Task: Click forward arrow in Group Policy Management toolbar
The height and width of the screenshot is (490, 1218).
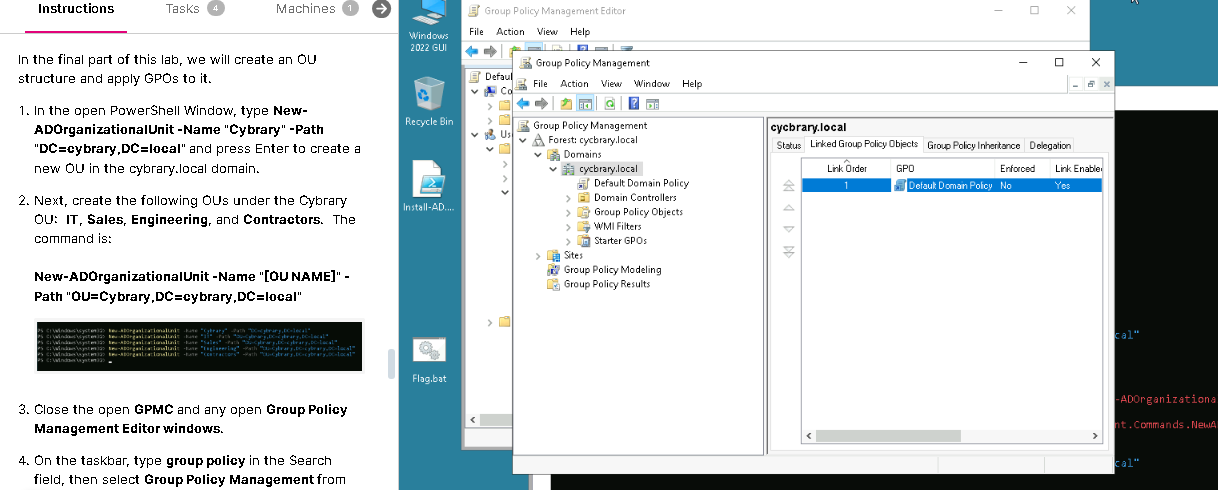Action: [540, 103]
